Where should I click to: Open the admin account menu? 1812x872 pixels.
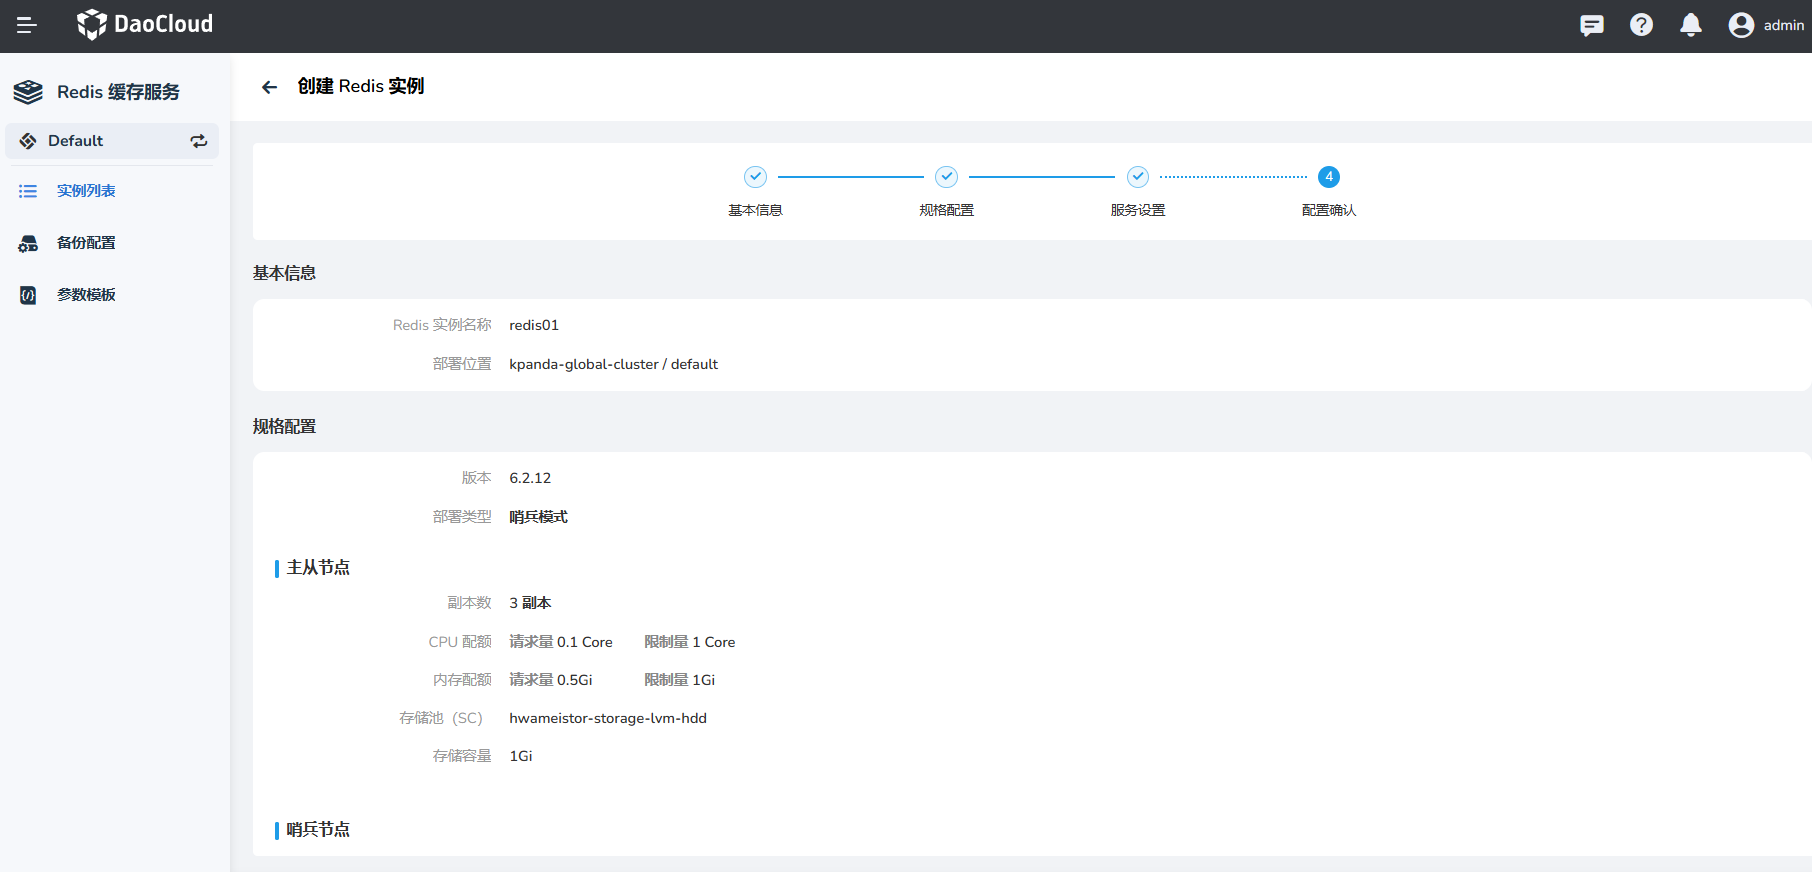[x=1783, y=25]
